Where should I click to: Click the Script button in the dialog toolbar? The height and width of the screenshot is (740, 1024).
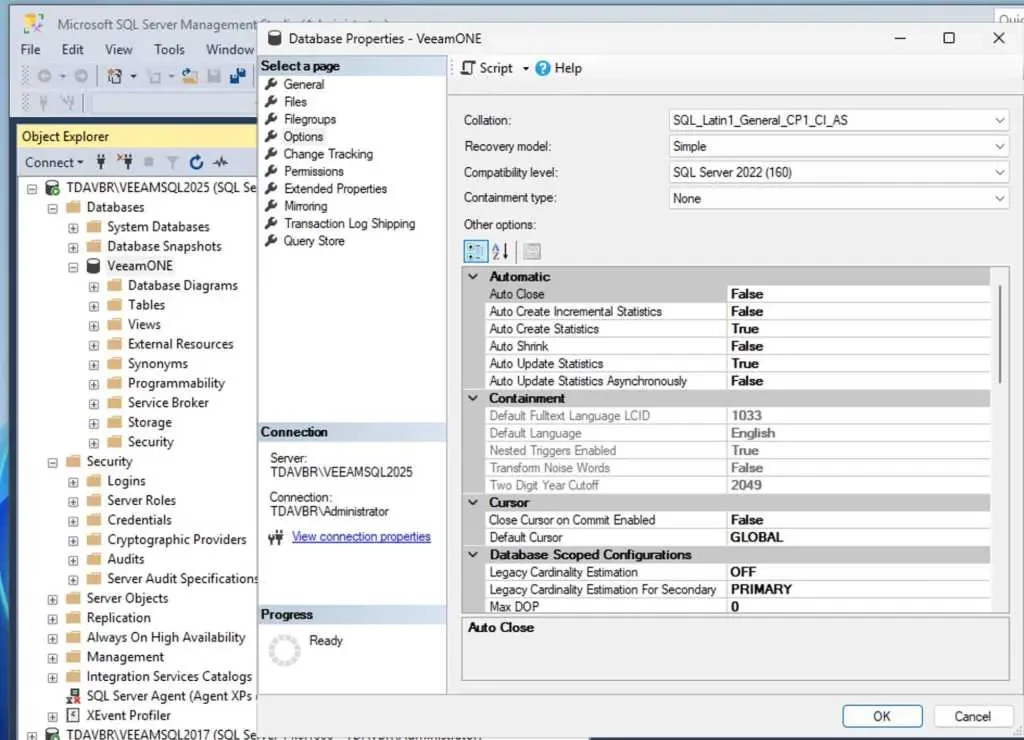tap(487, 68)
